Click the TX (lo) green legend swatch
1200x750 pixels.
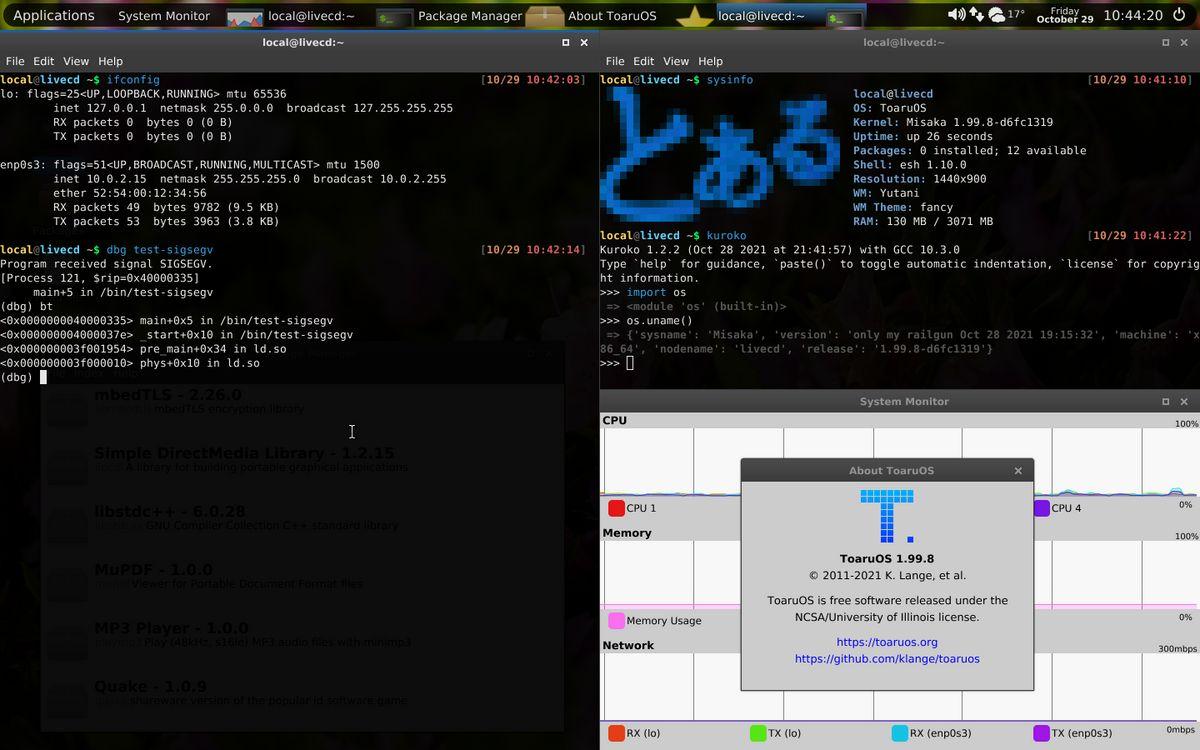[x=758, y=733]
